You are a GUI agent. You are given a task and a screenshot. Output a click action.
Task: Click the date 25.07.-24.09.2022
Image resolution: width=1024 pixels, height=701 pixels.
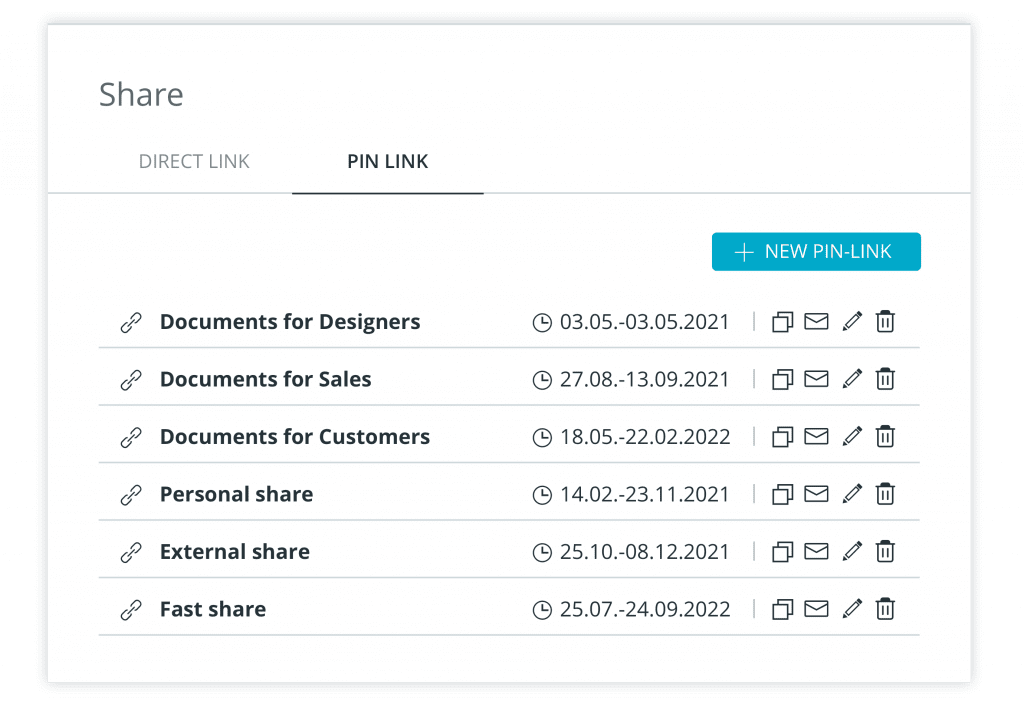click(x=645, y=609)
